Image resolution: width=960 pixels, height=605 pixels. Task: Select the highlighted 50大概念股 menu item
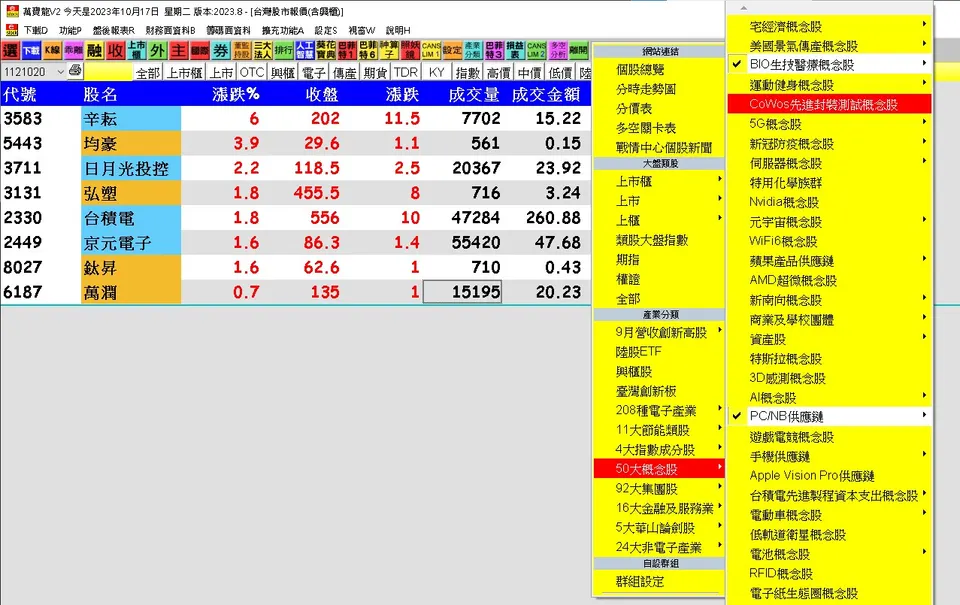tap(659, 469)
